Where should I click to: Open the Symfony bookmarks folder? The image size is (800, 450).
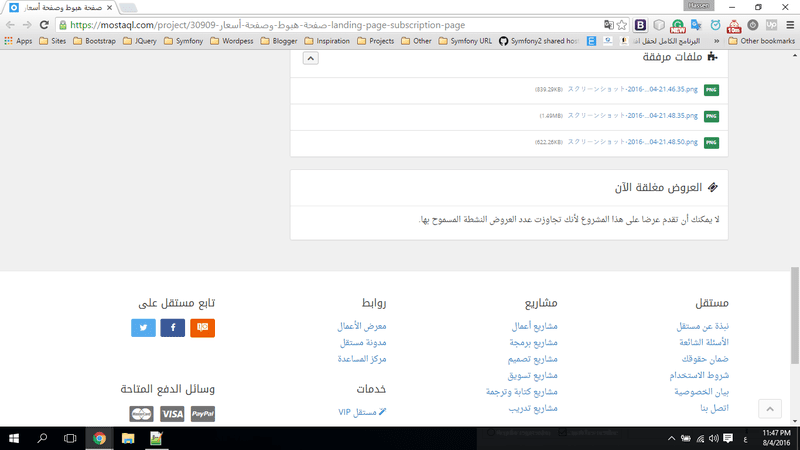tap(184, 41)
